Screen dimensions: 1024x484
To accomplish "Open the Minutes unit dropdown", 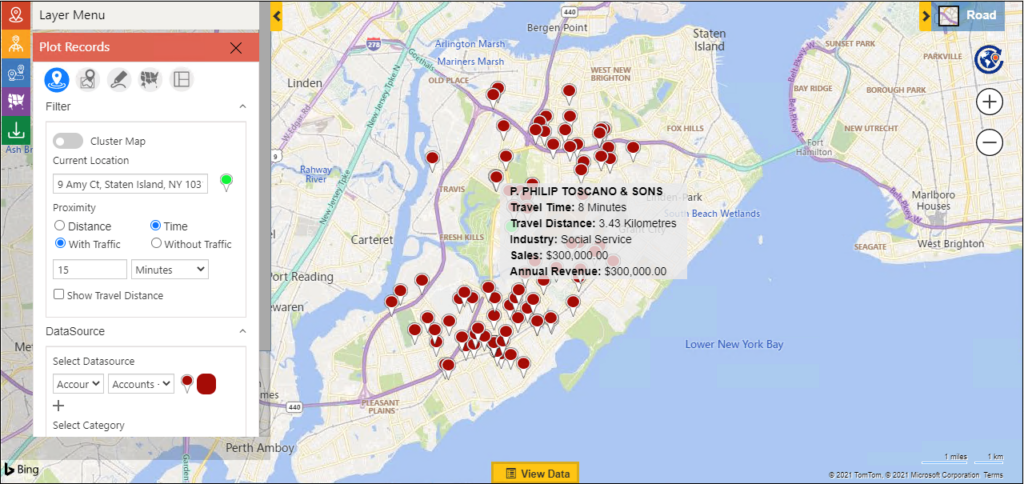I will pos(169,269).
